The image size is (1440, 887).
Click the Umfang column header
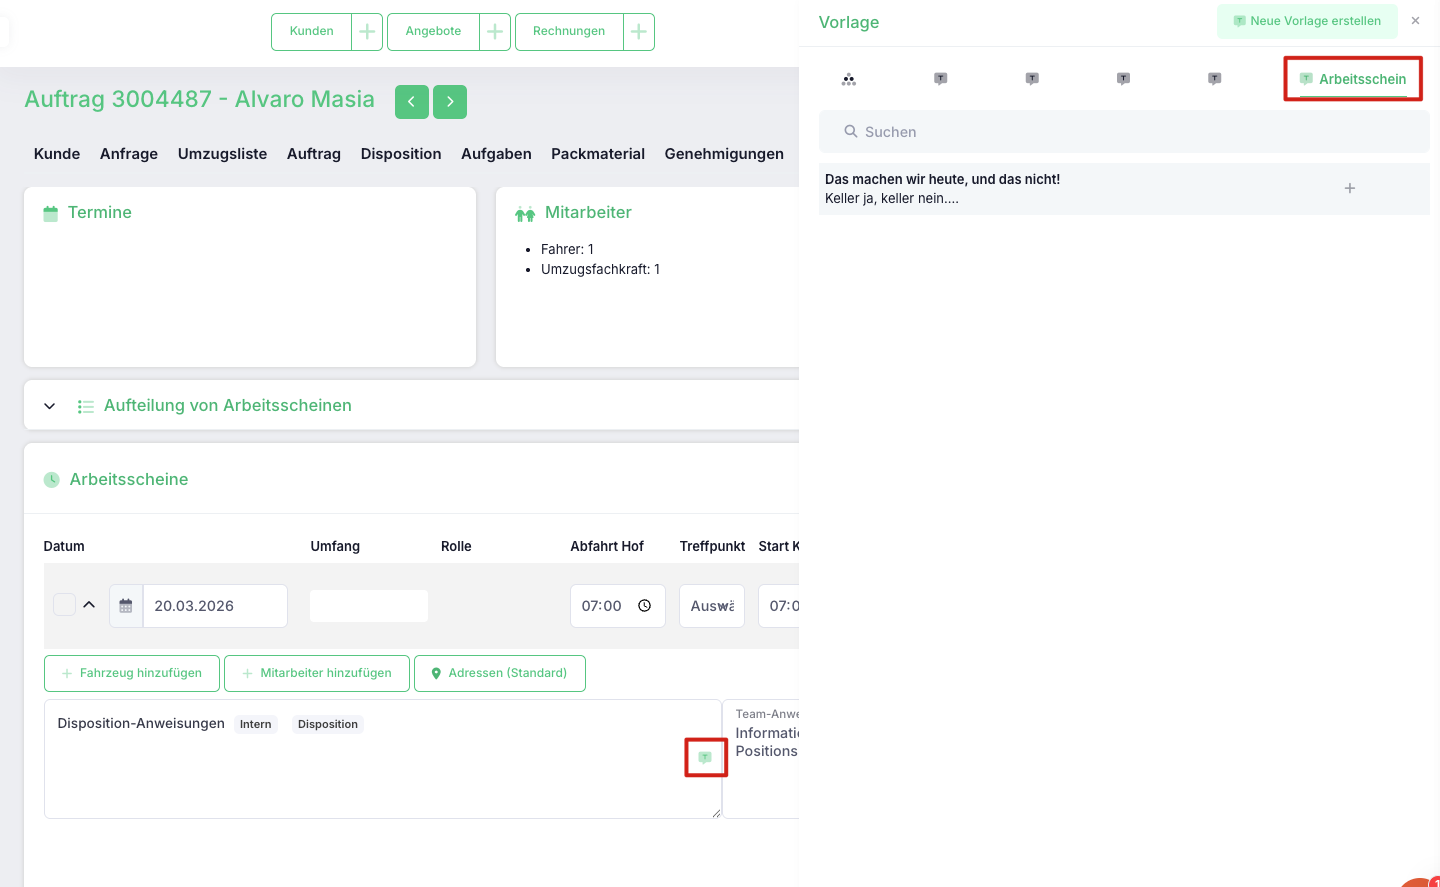[335, 546]
